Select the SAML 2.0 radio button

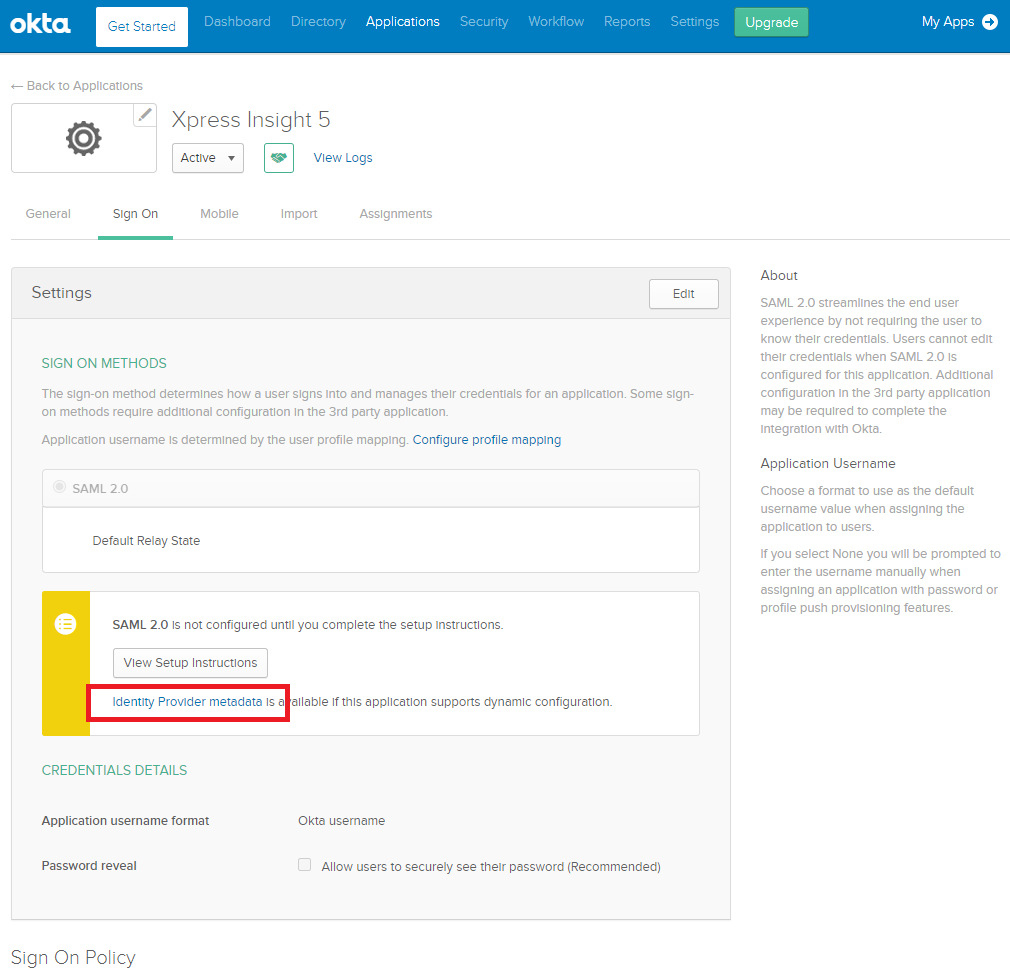60,487
